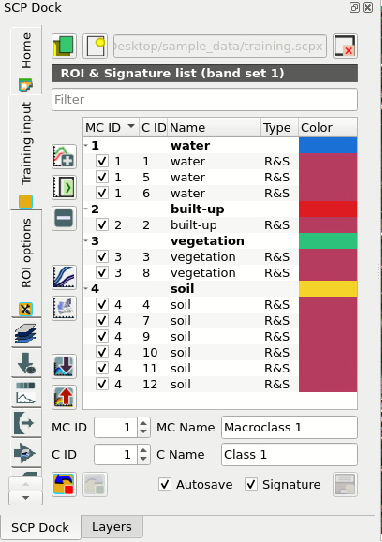Image resolution: width=382 pixels, height=542 pixels.
Task: Select the Training input side tab
Action: click(26, 152)
